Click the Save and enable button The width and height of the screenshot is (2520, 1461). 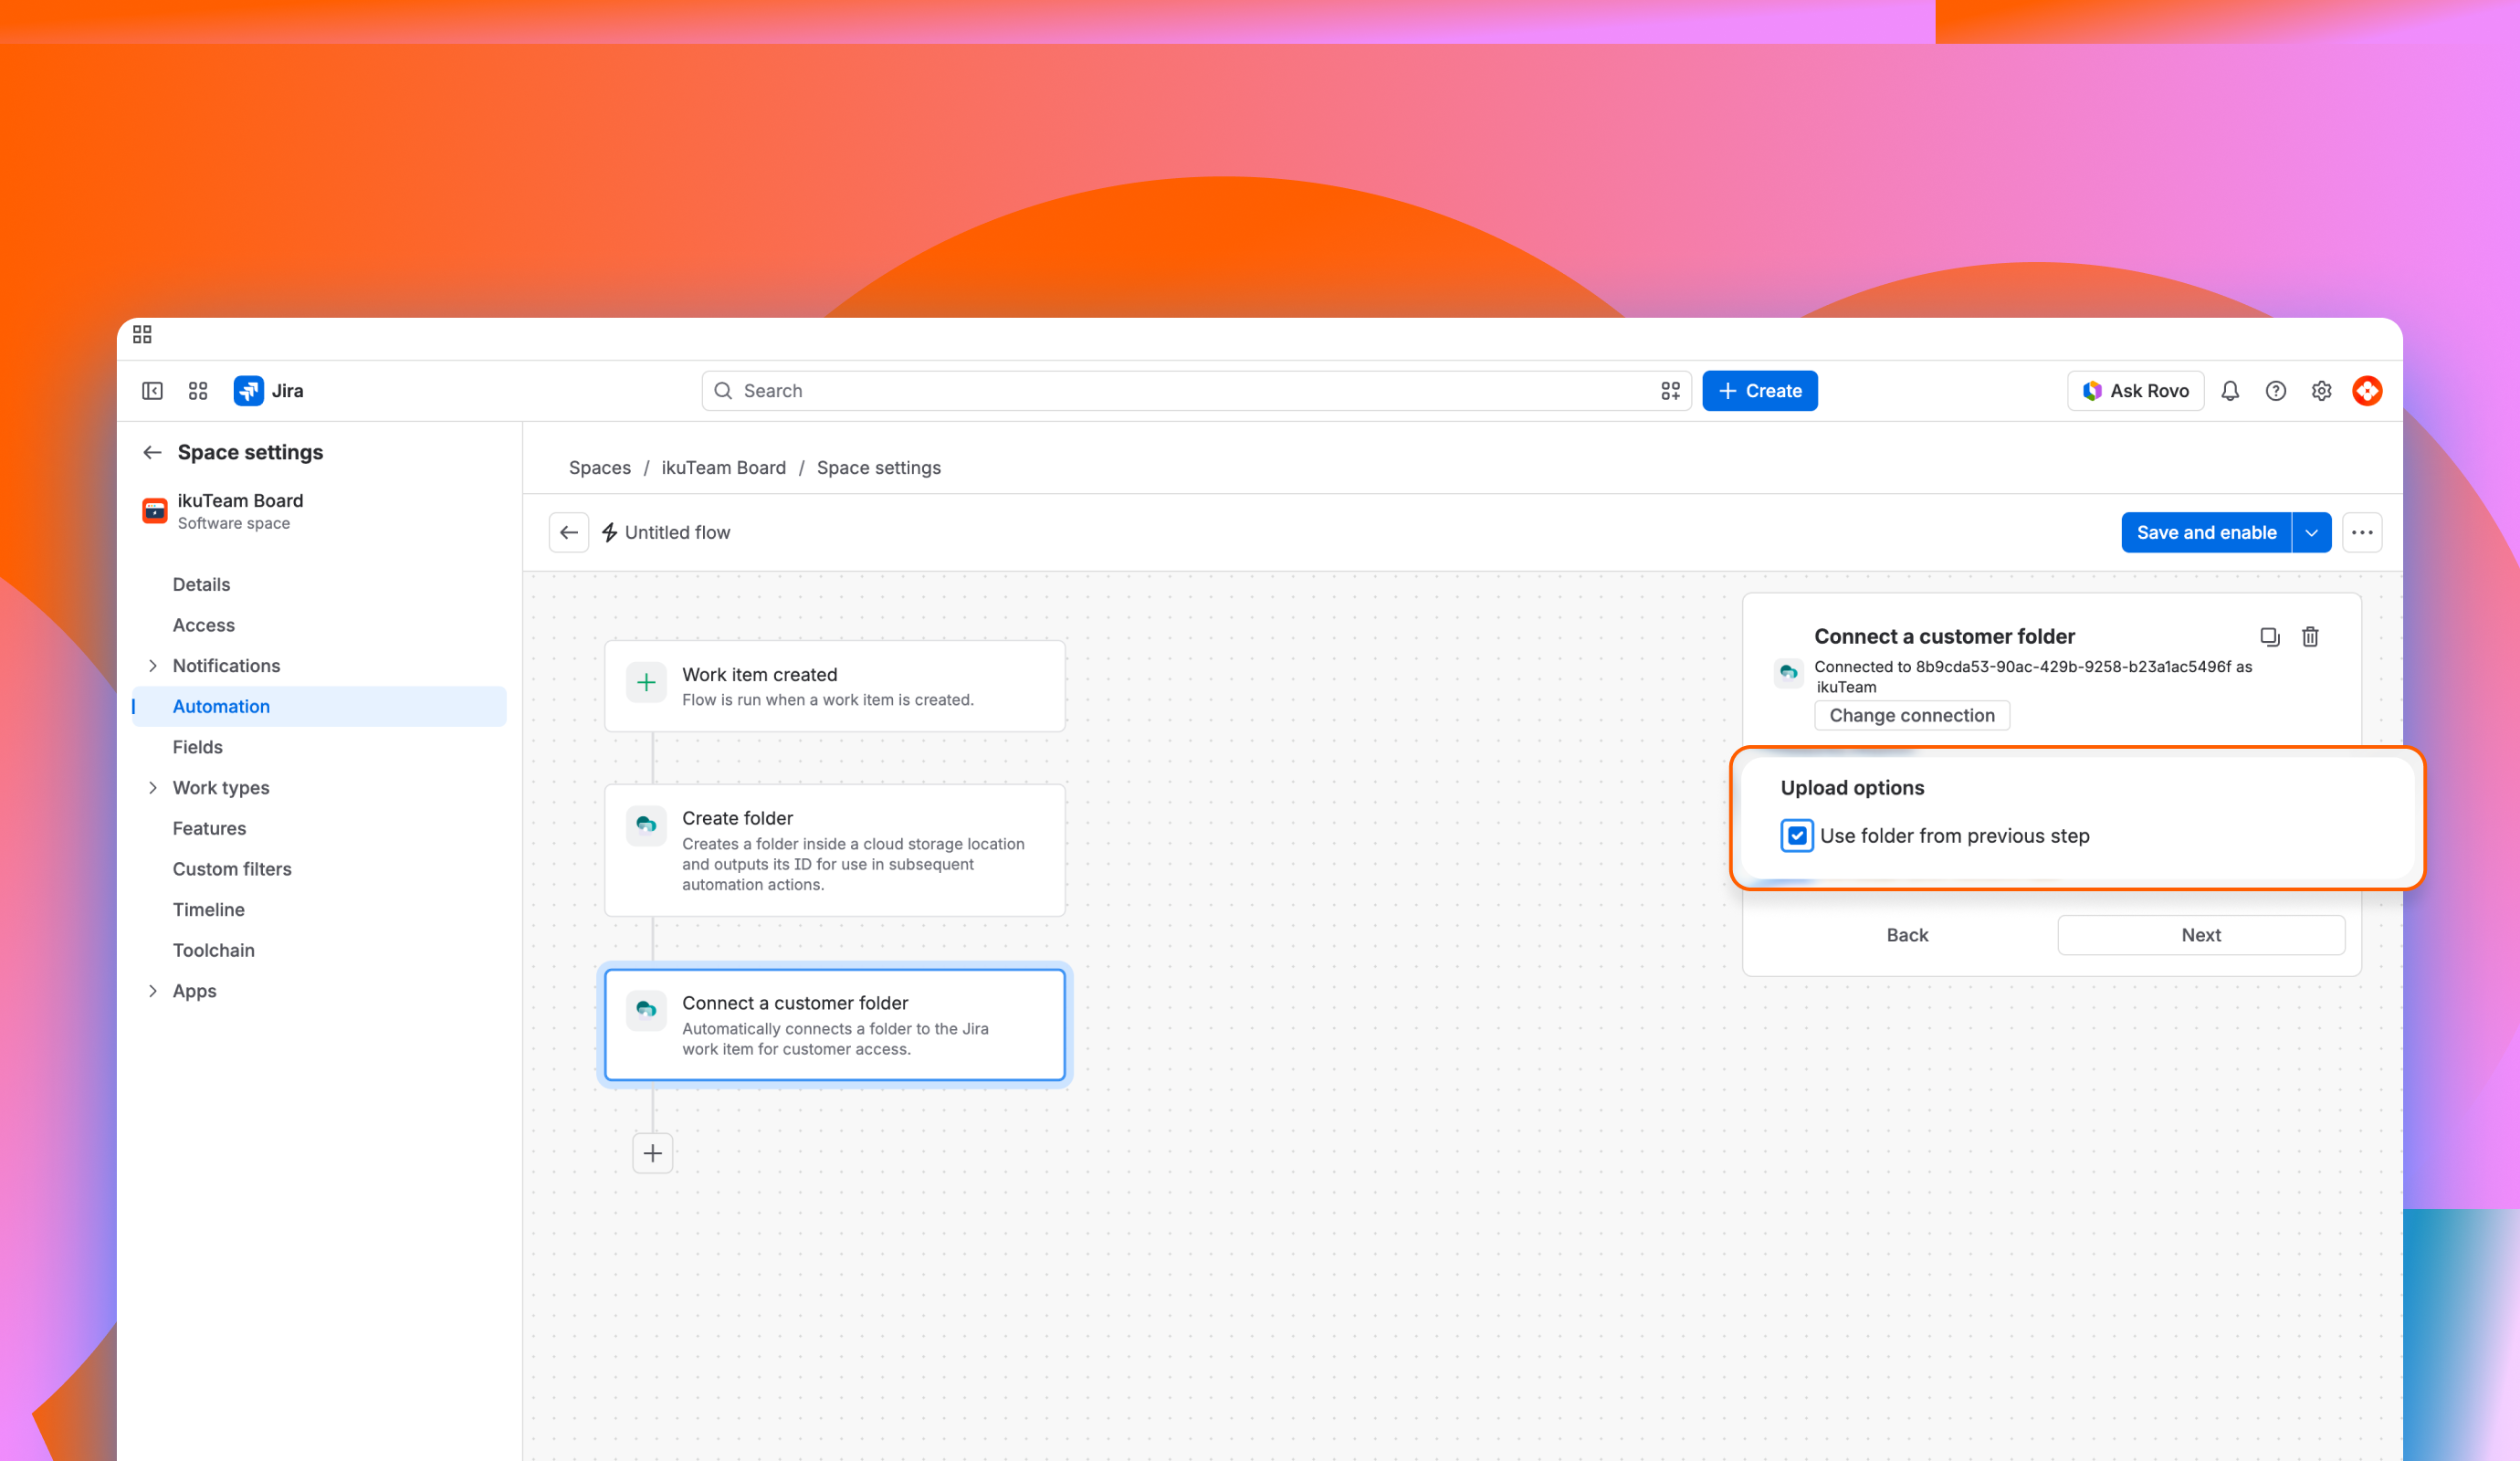2206,532
